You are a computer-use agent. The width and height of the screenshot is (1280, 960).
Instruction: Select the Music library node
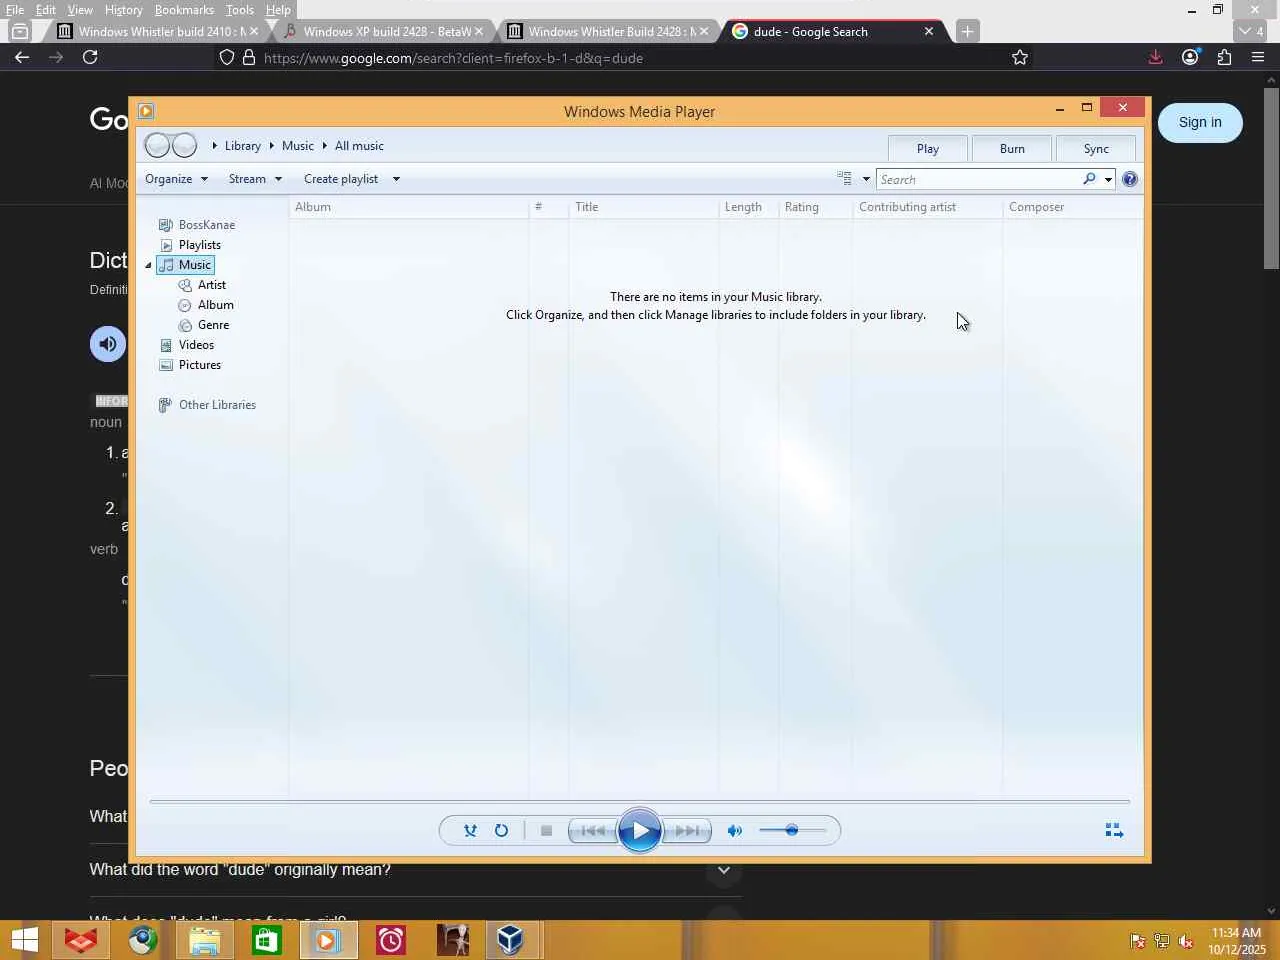[x=186, y=265]
